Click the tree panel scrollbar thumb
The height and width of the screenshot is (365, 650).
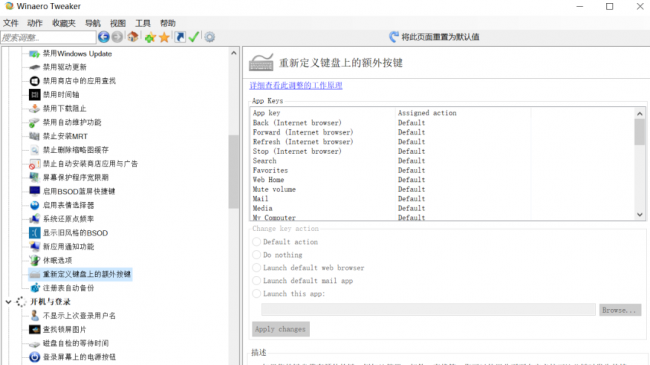click(234, 171)
